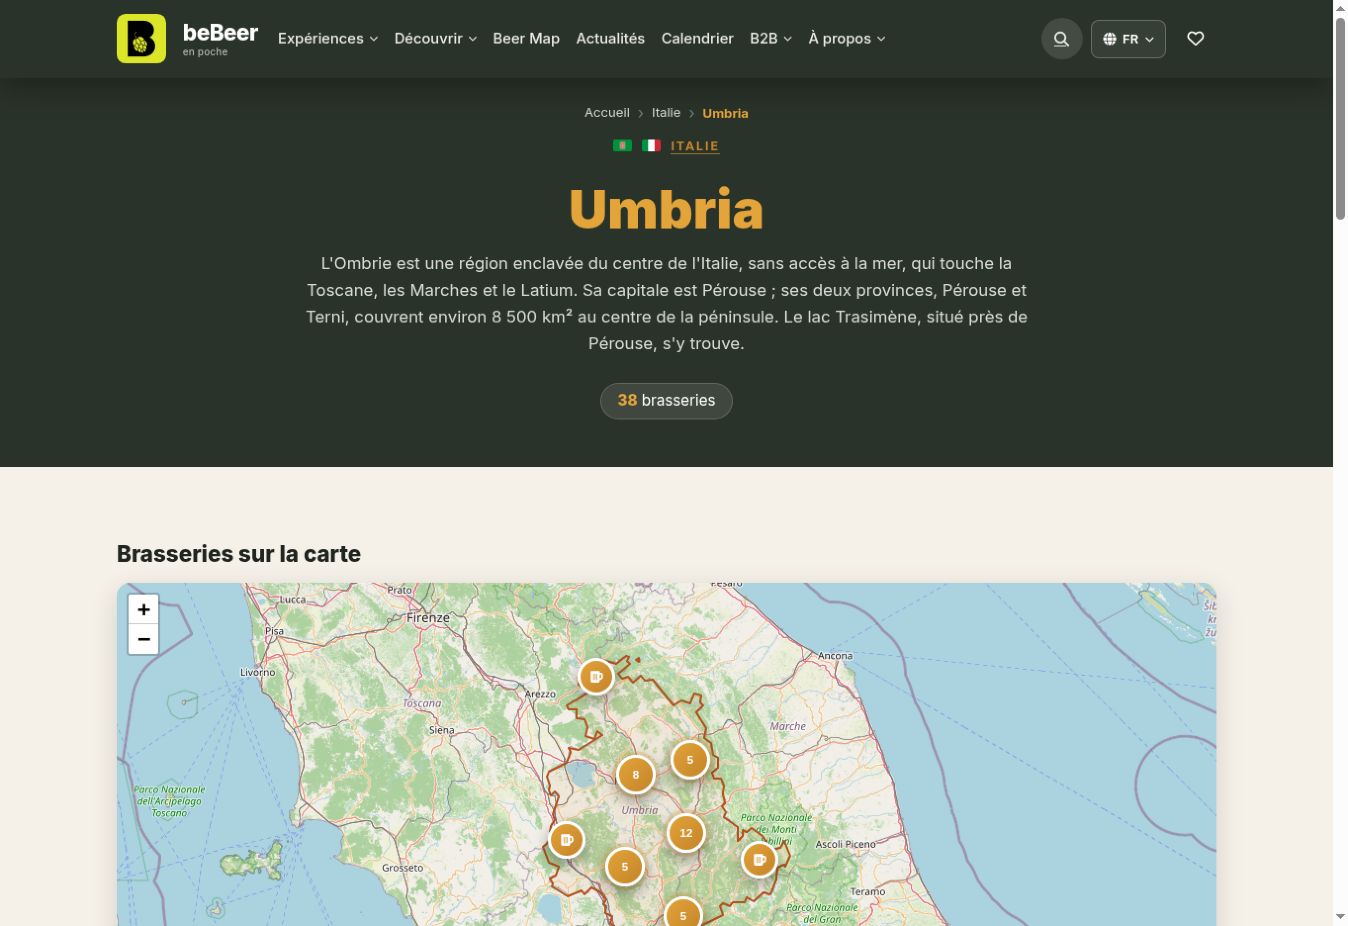
Task: Click the vertical page scrollbar thumb
Action: point(1340,118)
